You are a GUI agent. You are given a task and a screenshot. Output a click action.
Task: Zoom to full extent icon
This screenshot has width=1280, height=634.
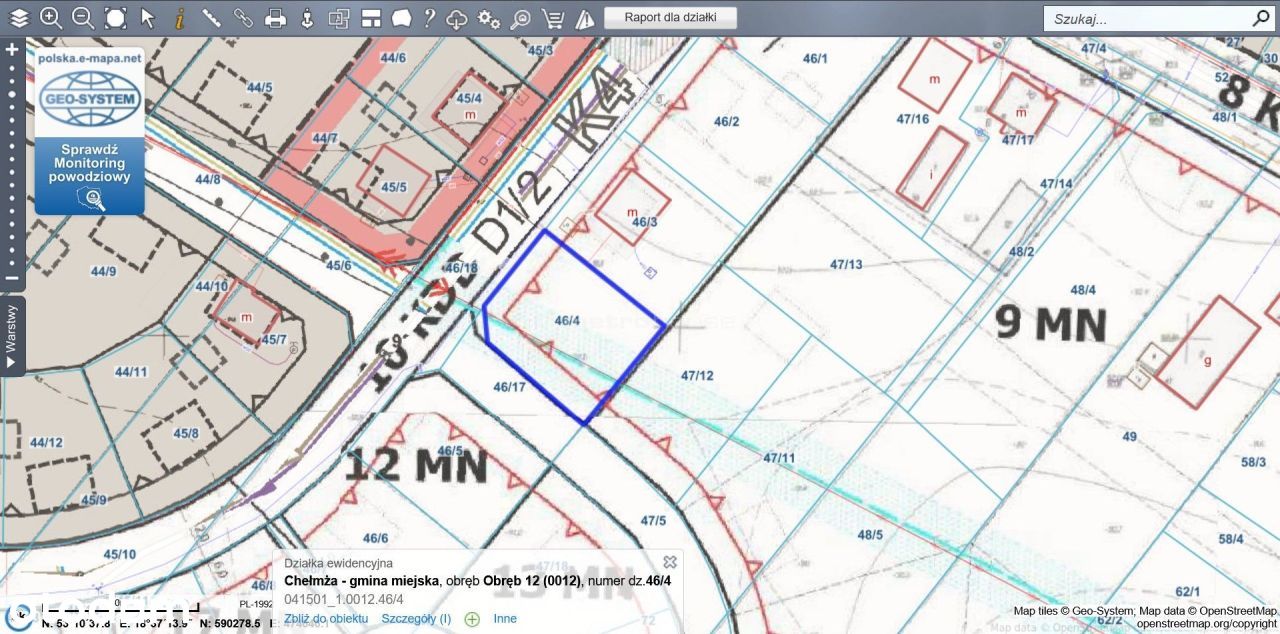(x=115, y=18)
